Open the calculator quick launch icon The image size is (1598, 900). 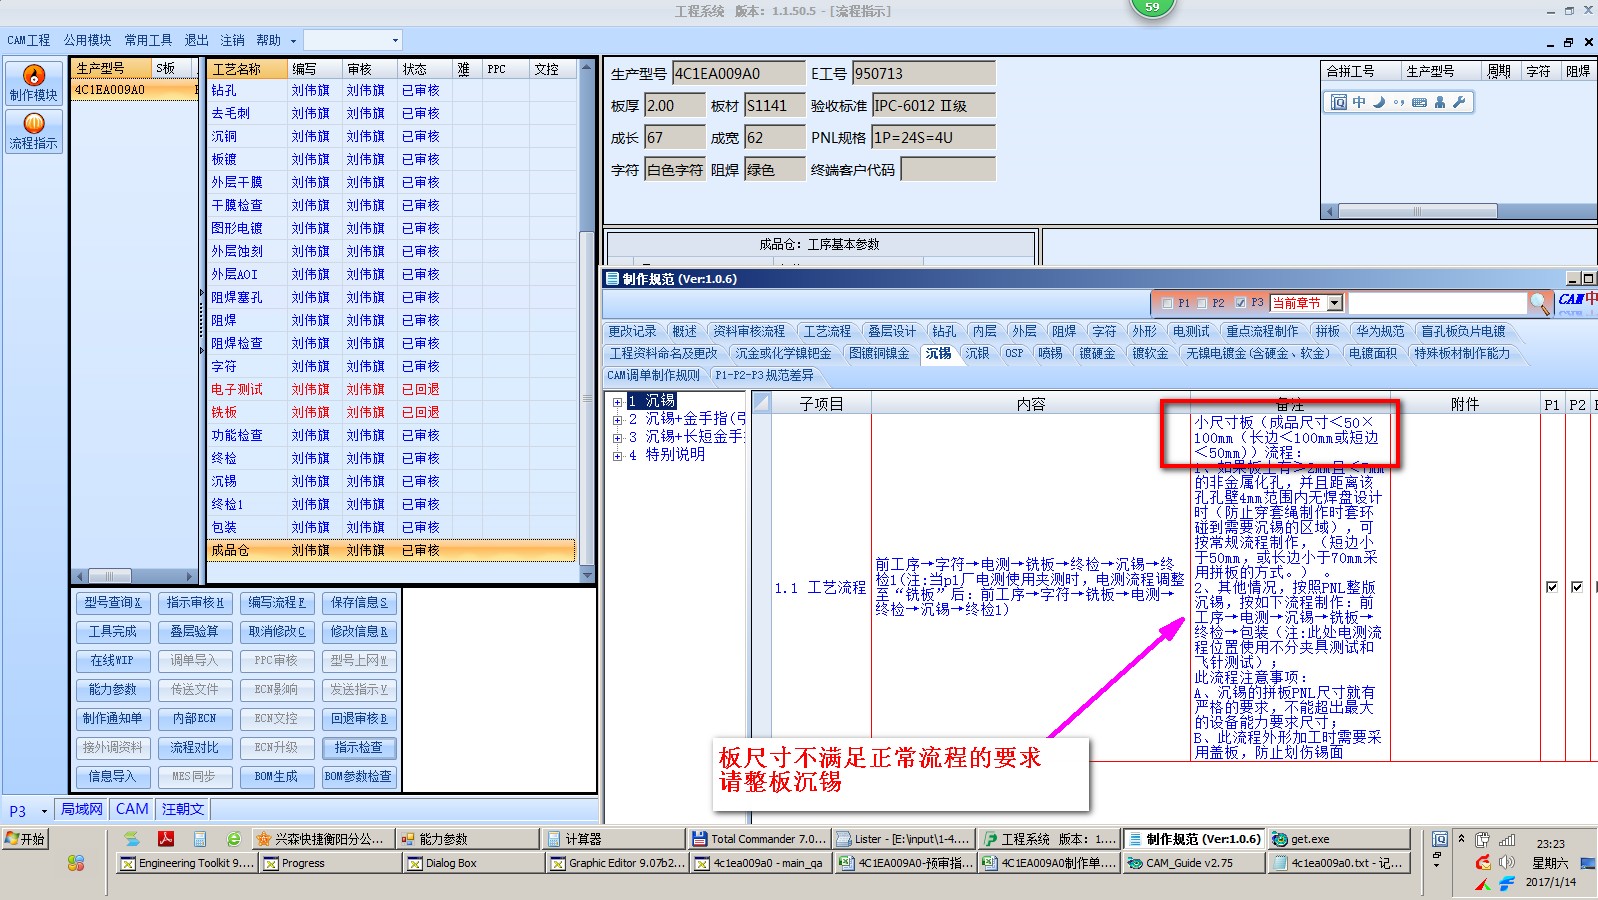[x=200, y=839]
